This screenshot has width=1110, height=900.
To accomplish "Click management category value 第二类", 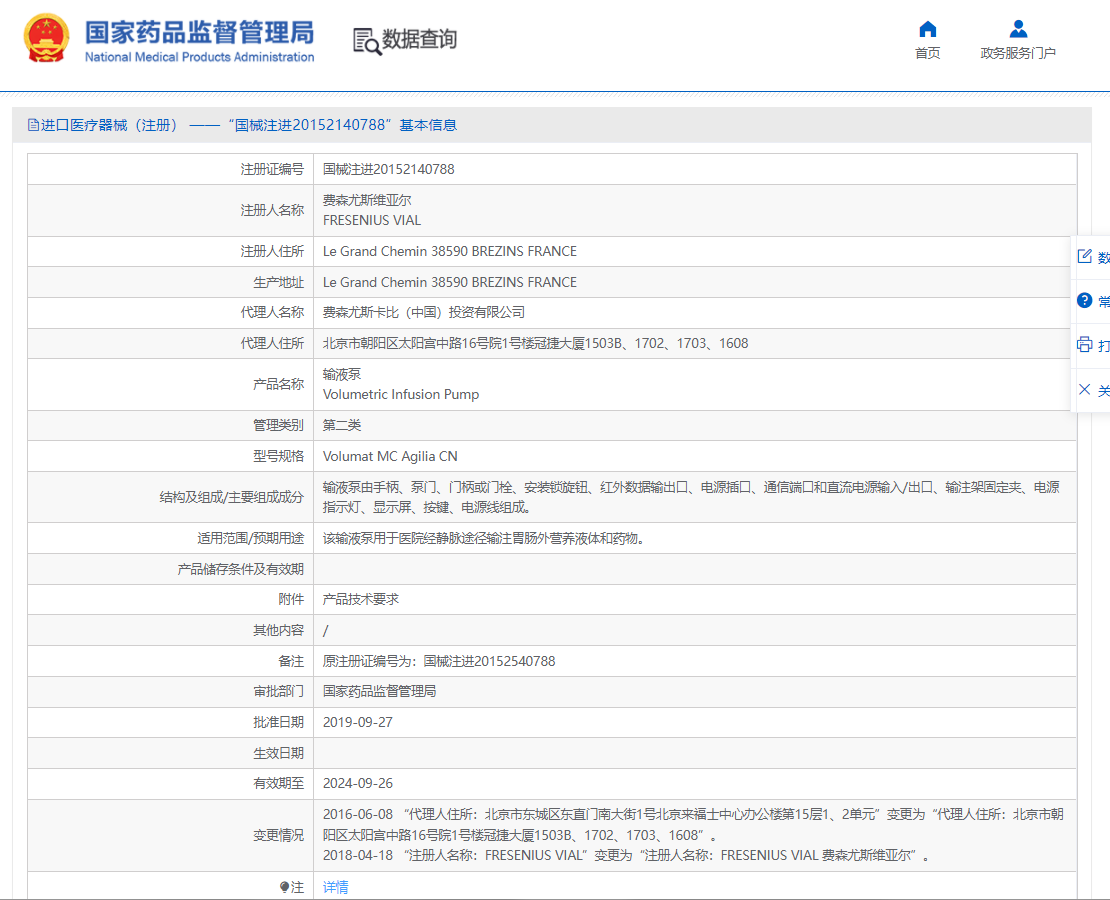I will 342,425.
